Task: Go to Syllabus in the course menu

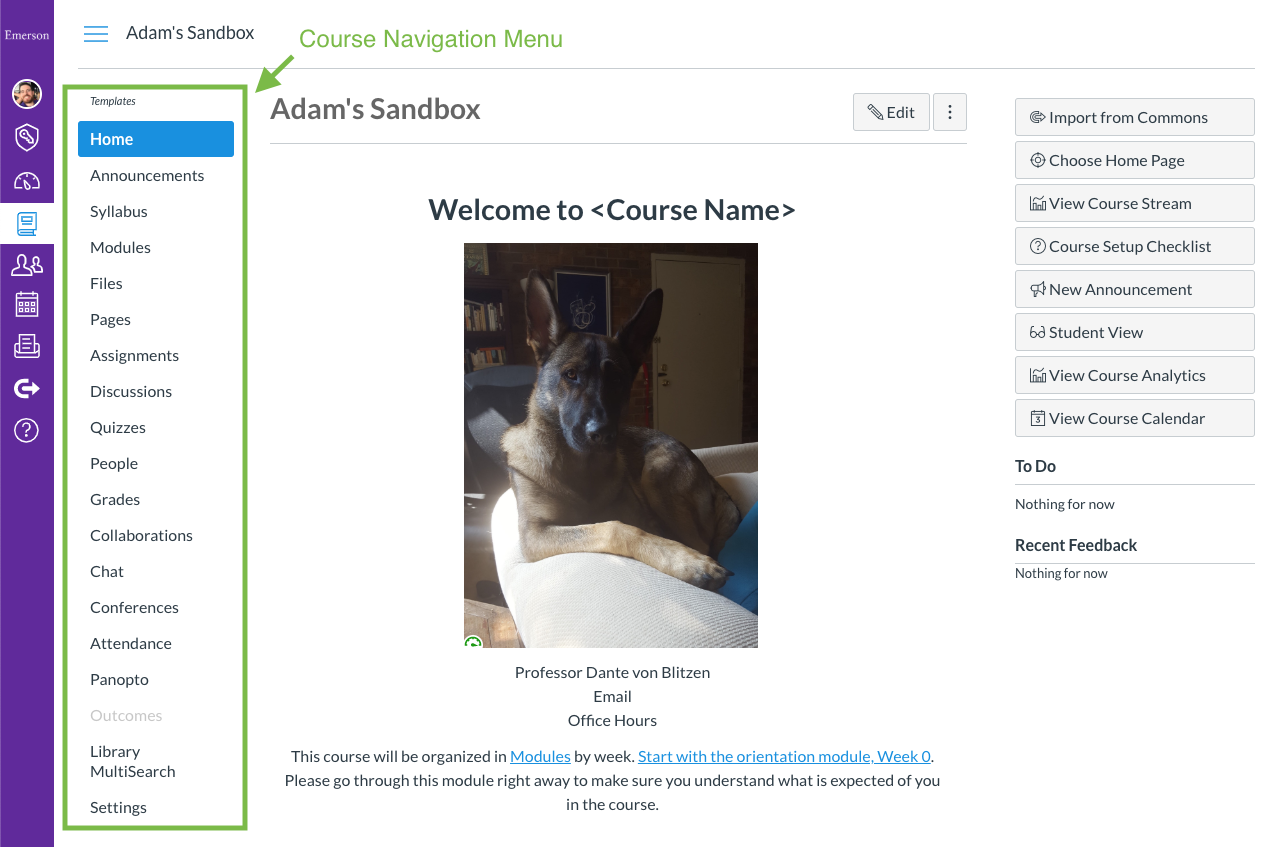Action: tap(119, 211)
